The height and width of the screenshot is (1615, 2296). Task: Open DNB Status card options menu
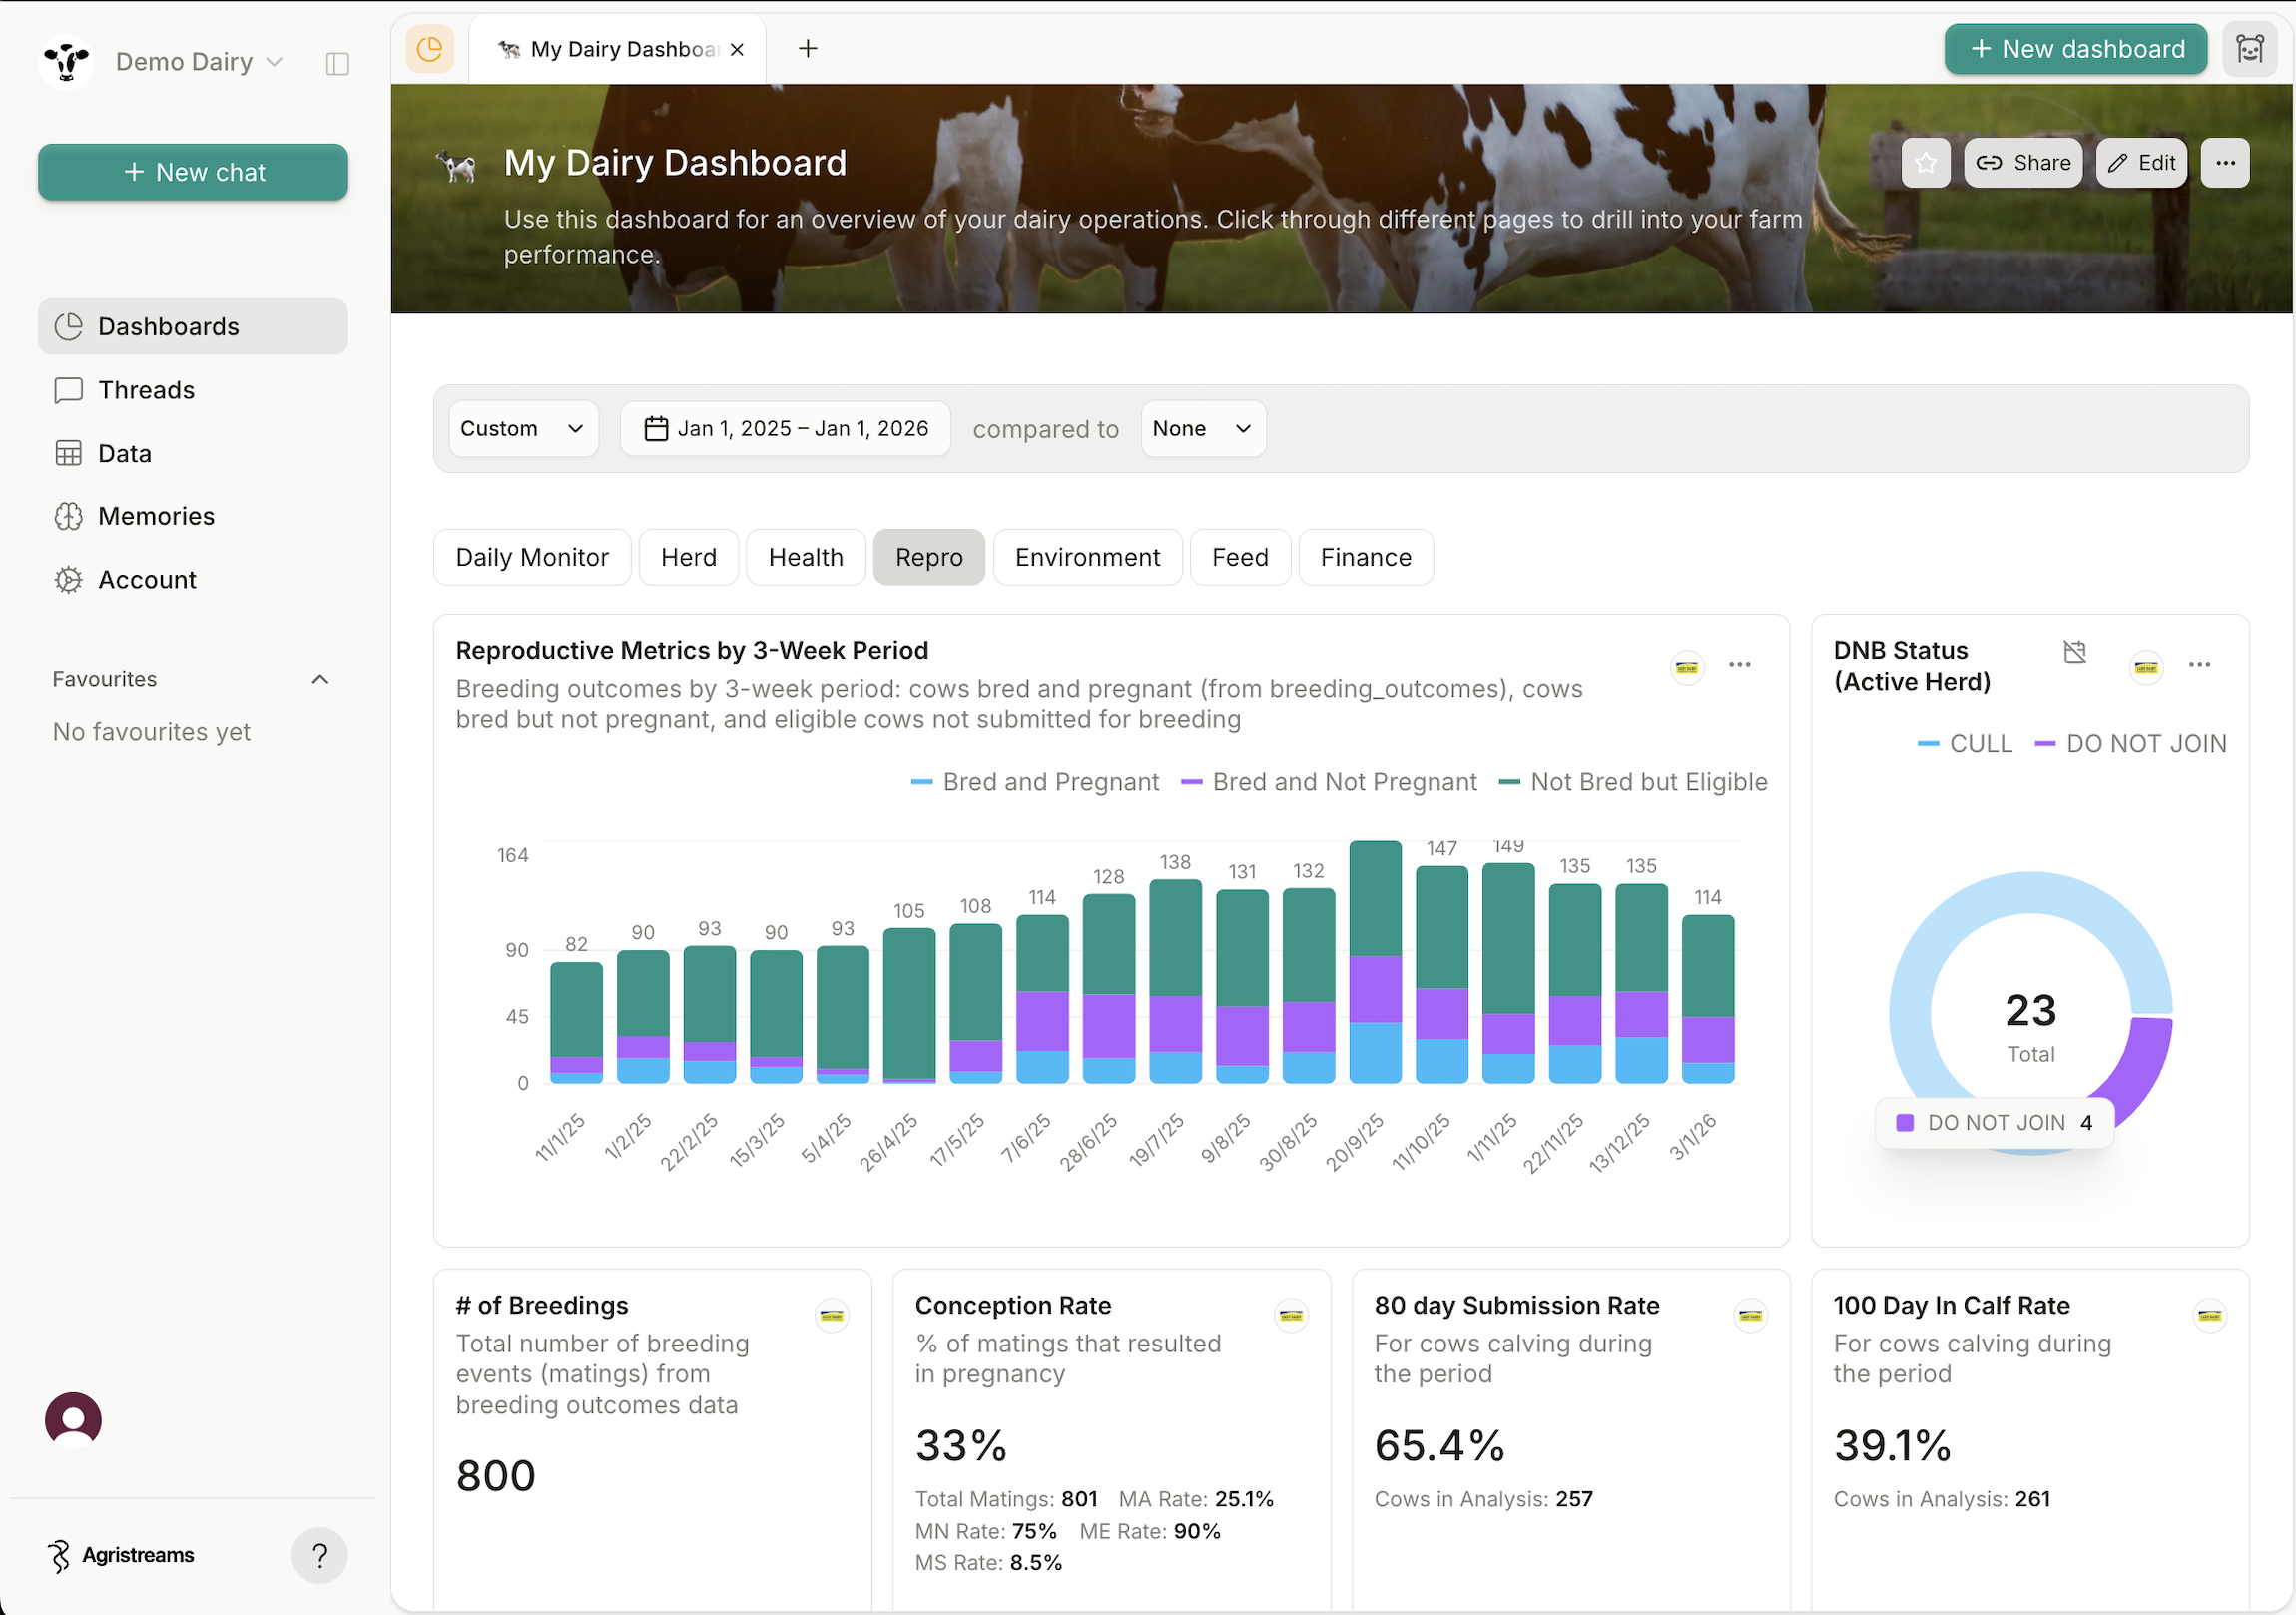point(2199,665)
